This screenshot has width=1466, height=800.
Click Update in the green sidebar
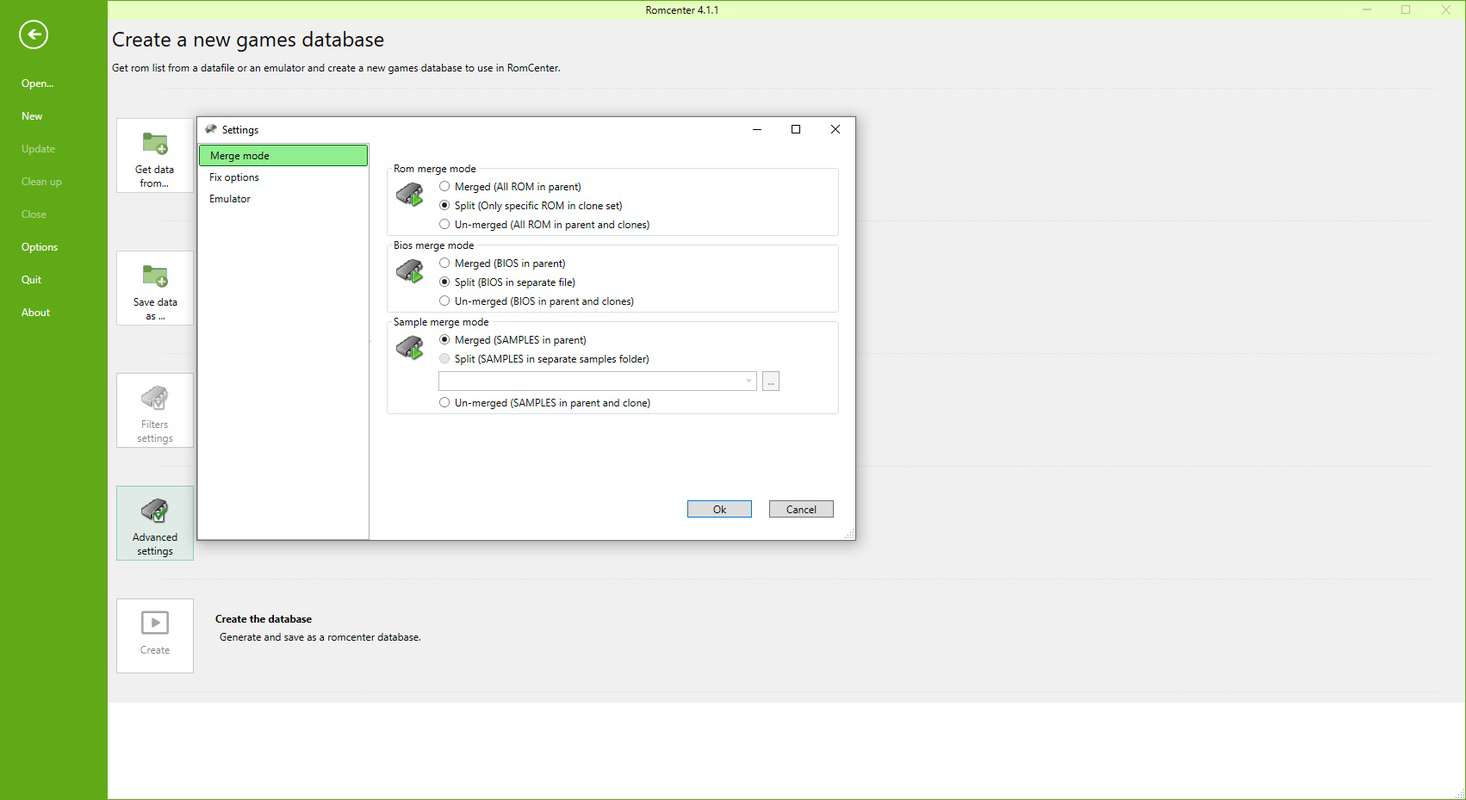38,149
